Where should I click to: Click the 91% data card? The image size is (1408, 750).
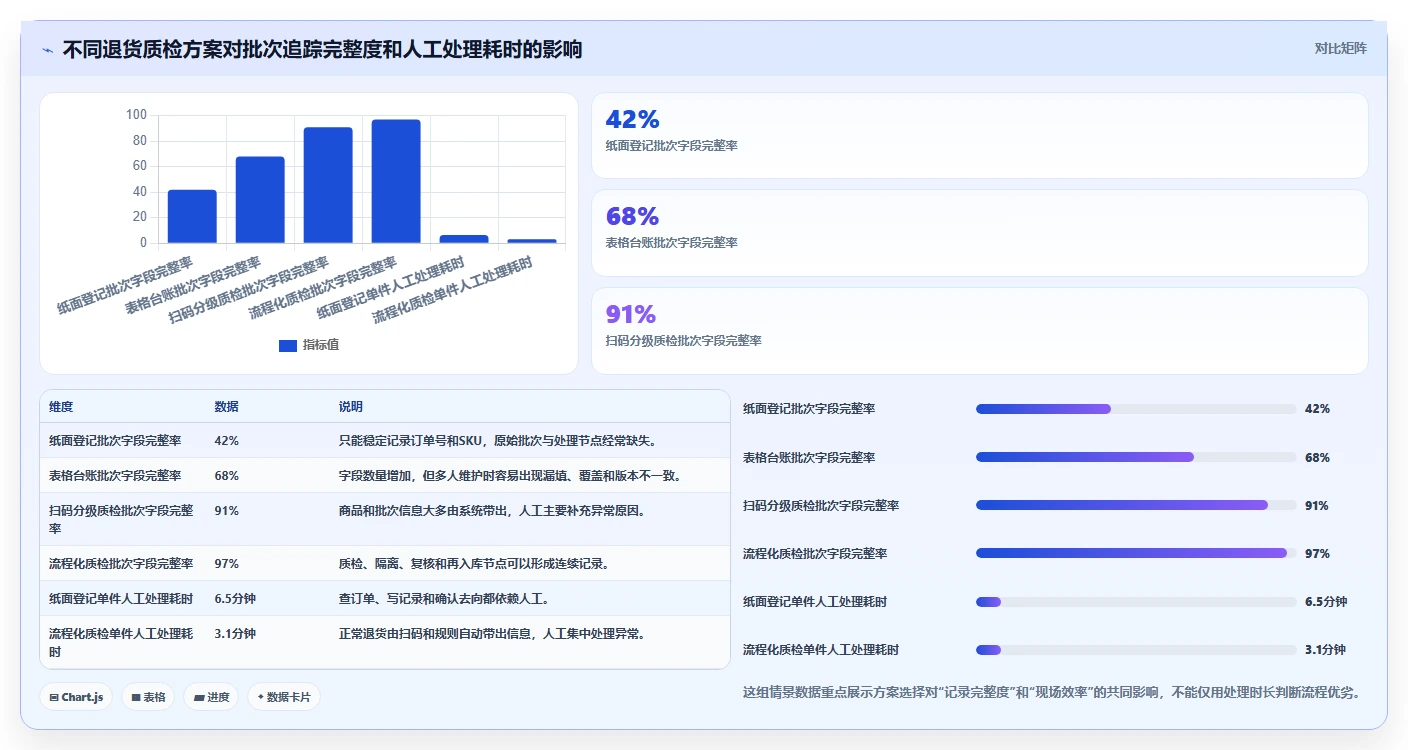click(x=979, y=331)
